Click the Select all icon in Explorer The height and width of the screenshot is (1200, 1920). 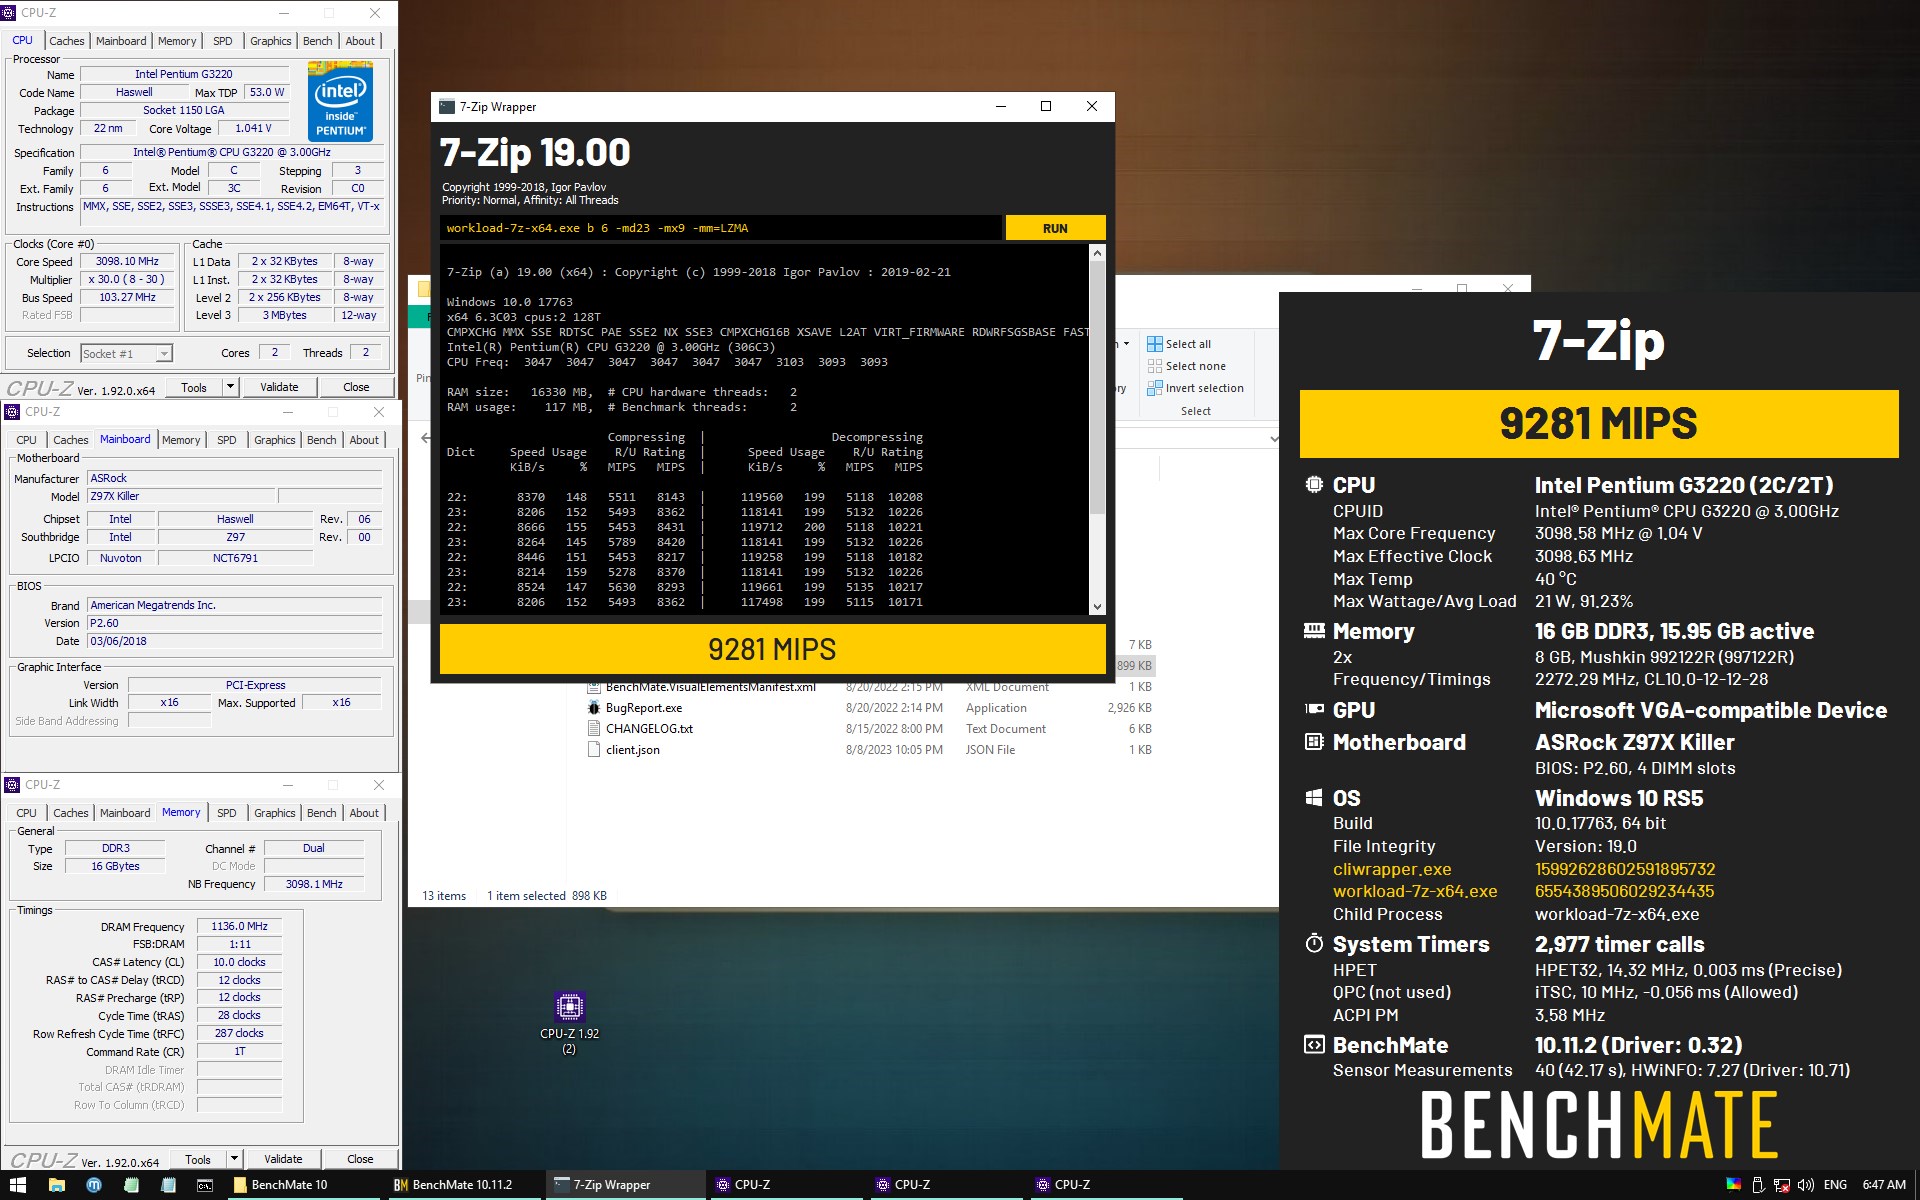(x=1155, y=344)
